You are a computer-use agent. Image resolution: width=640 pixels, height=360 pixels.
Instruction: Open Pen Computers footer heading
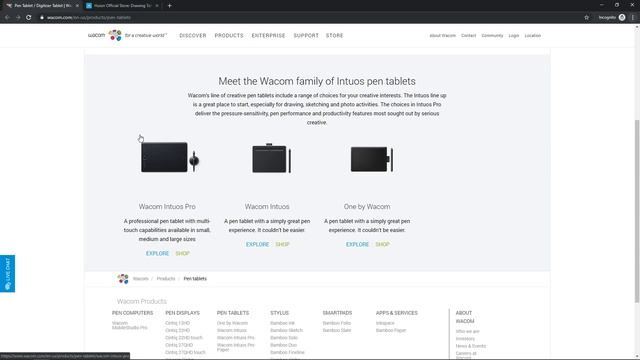coord(133,313)
